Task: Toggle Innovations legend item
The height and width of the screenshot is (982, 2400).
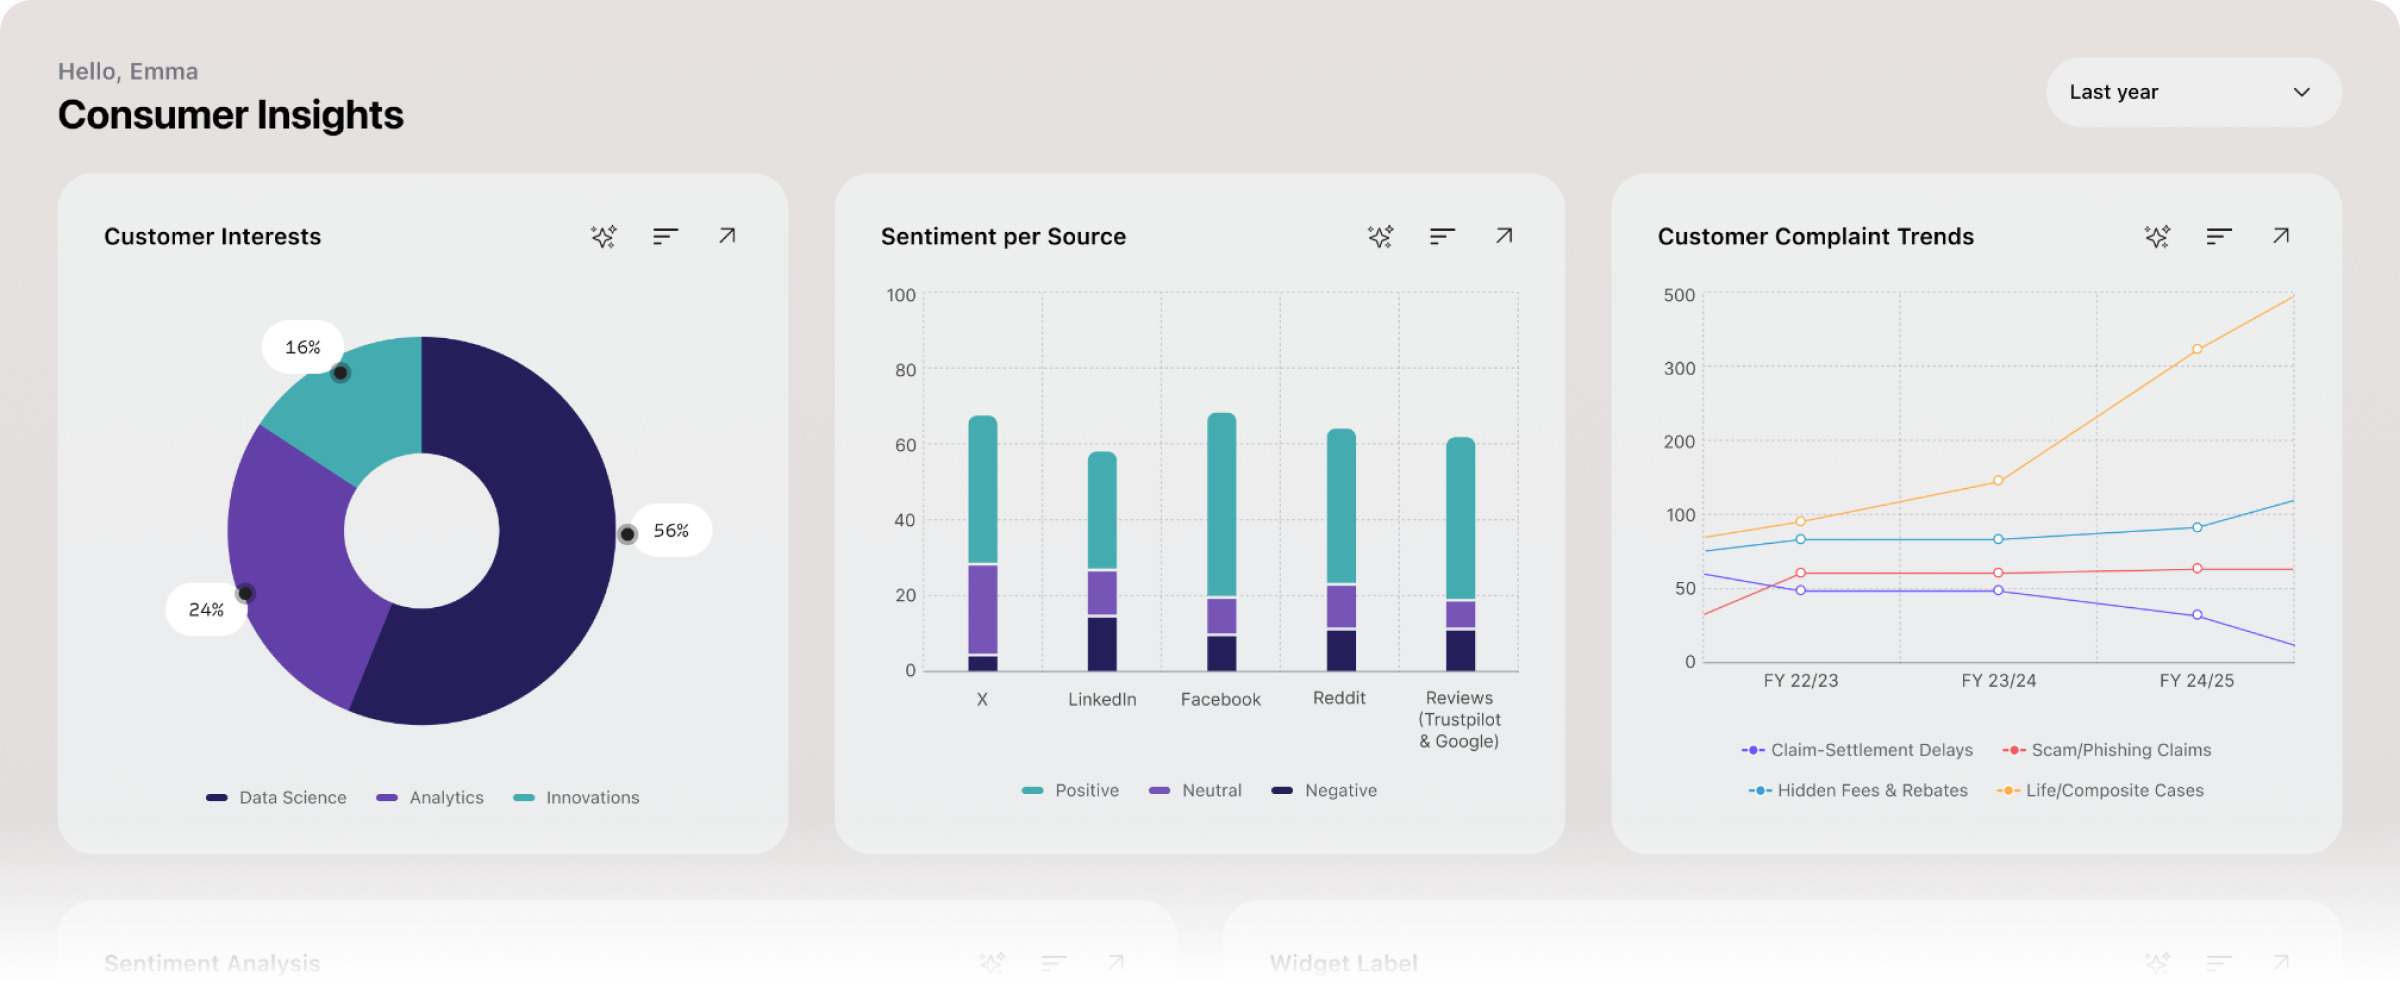Action: click(x=576, y=797)
